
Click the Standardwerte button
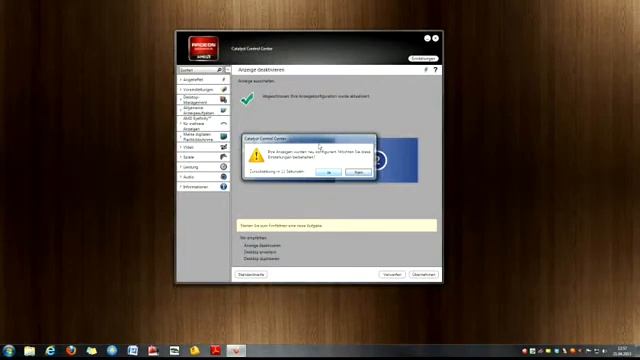(x=251, y=275)
